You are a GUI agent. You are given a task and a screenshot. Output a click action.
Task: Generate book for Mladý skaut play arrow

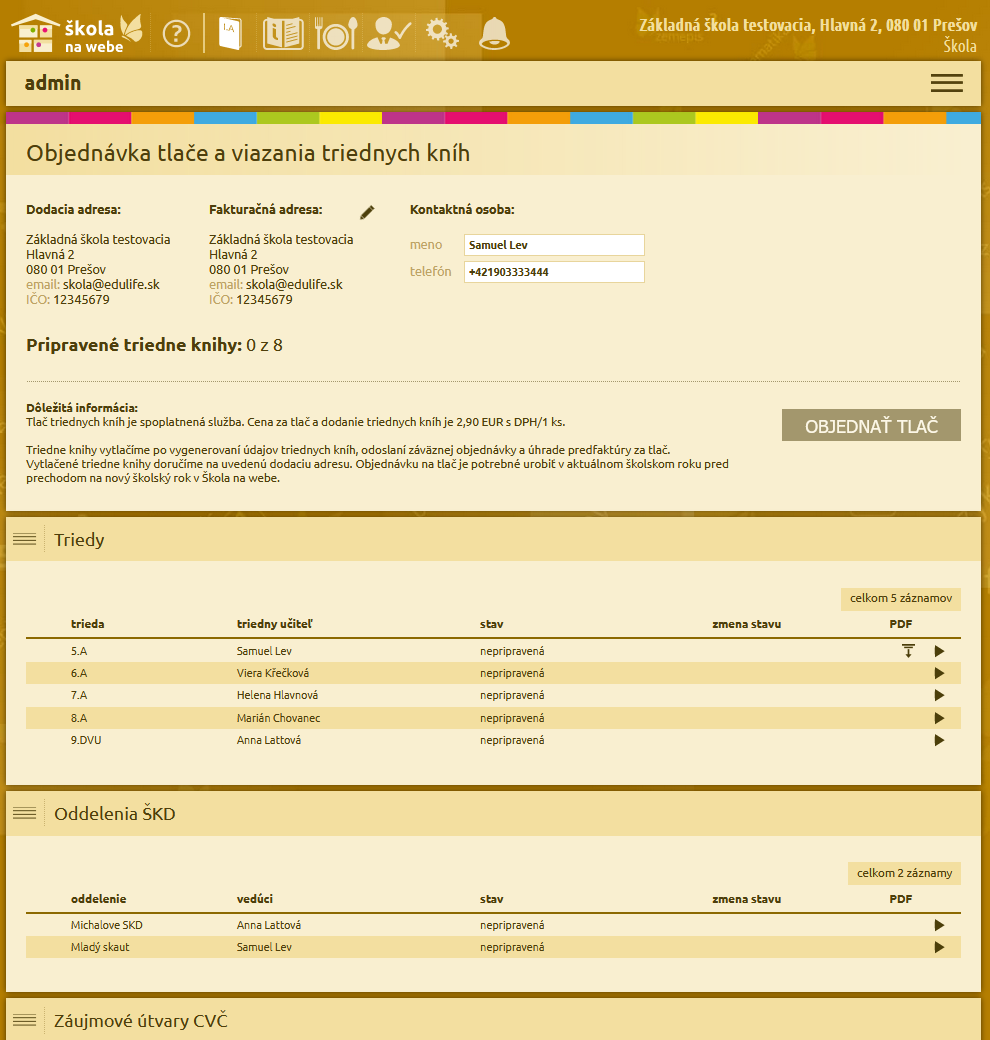point(939,947)
